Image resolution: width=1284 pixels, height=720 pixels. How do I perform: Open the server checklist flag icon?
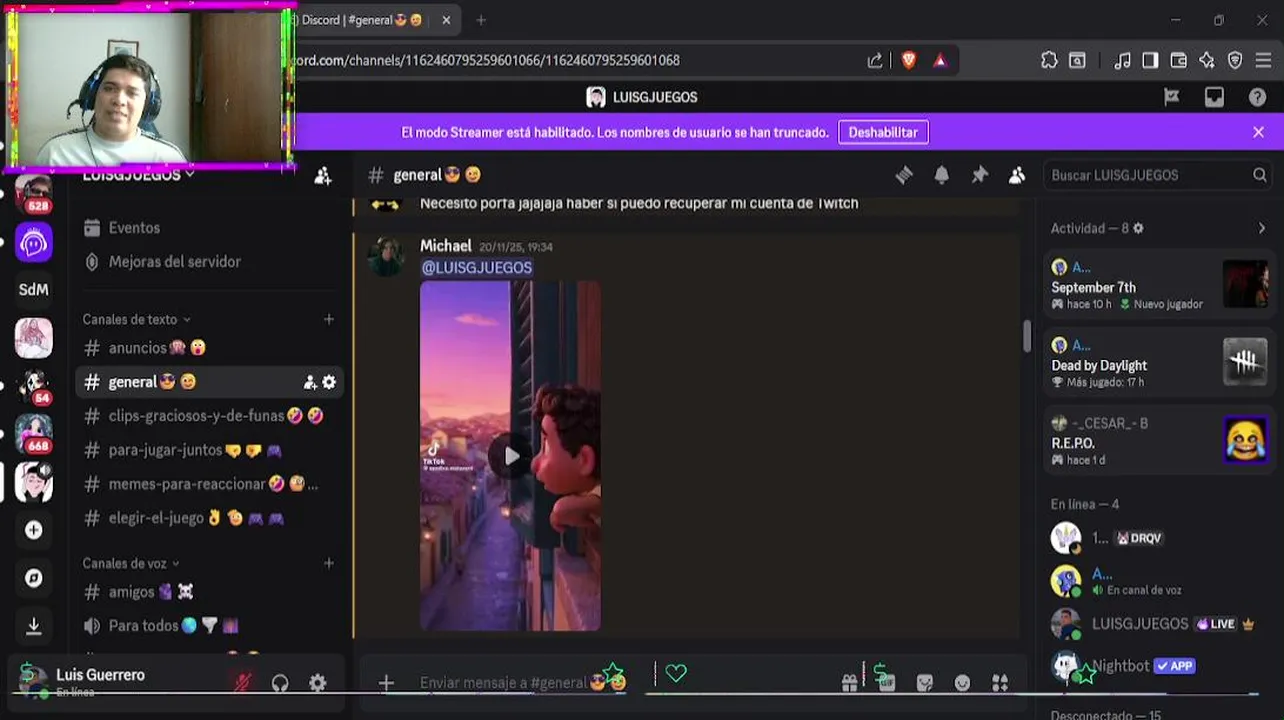pyautogui.click(x=1171, y=97)
